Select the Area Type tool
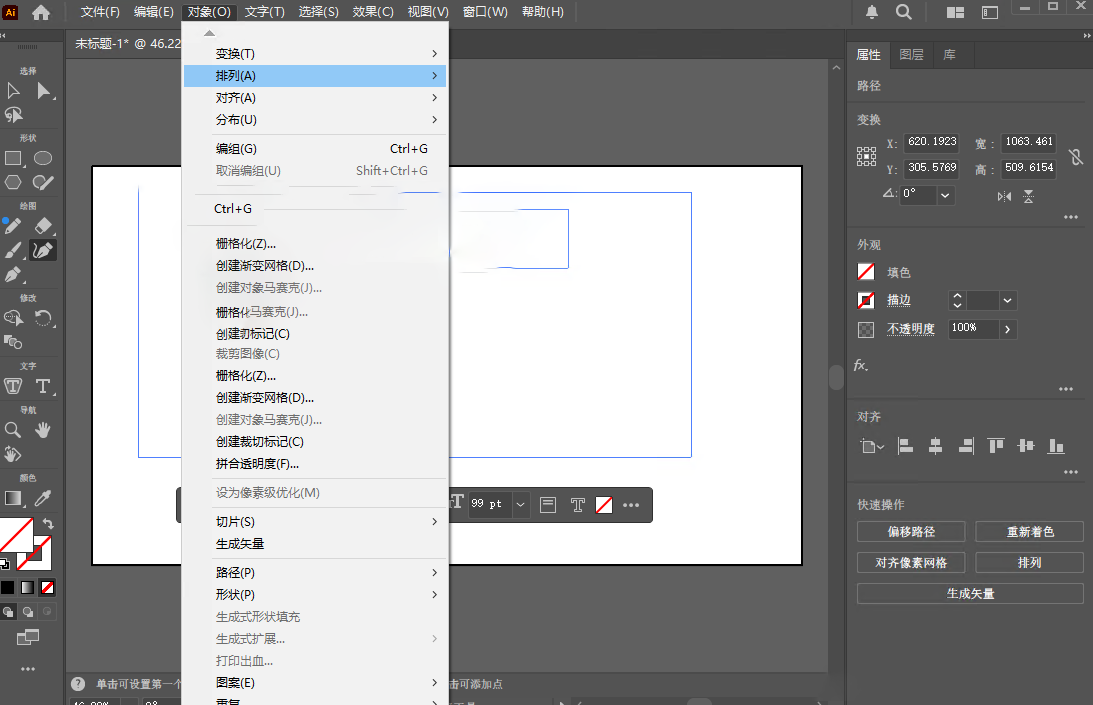The height and width of the screenshot is (705, 1093). pos(13,386)
